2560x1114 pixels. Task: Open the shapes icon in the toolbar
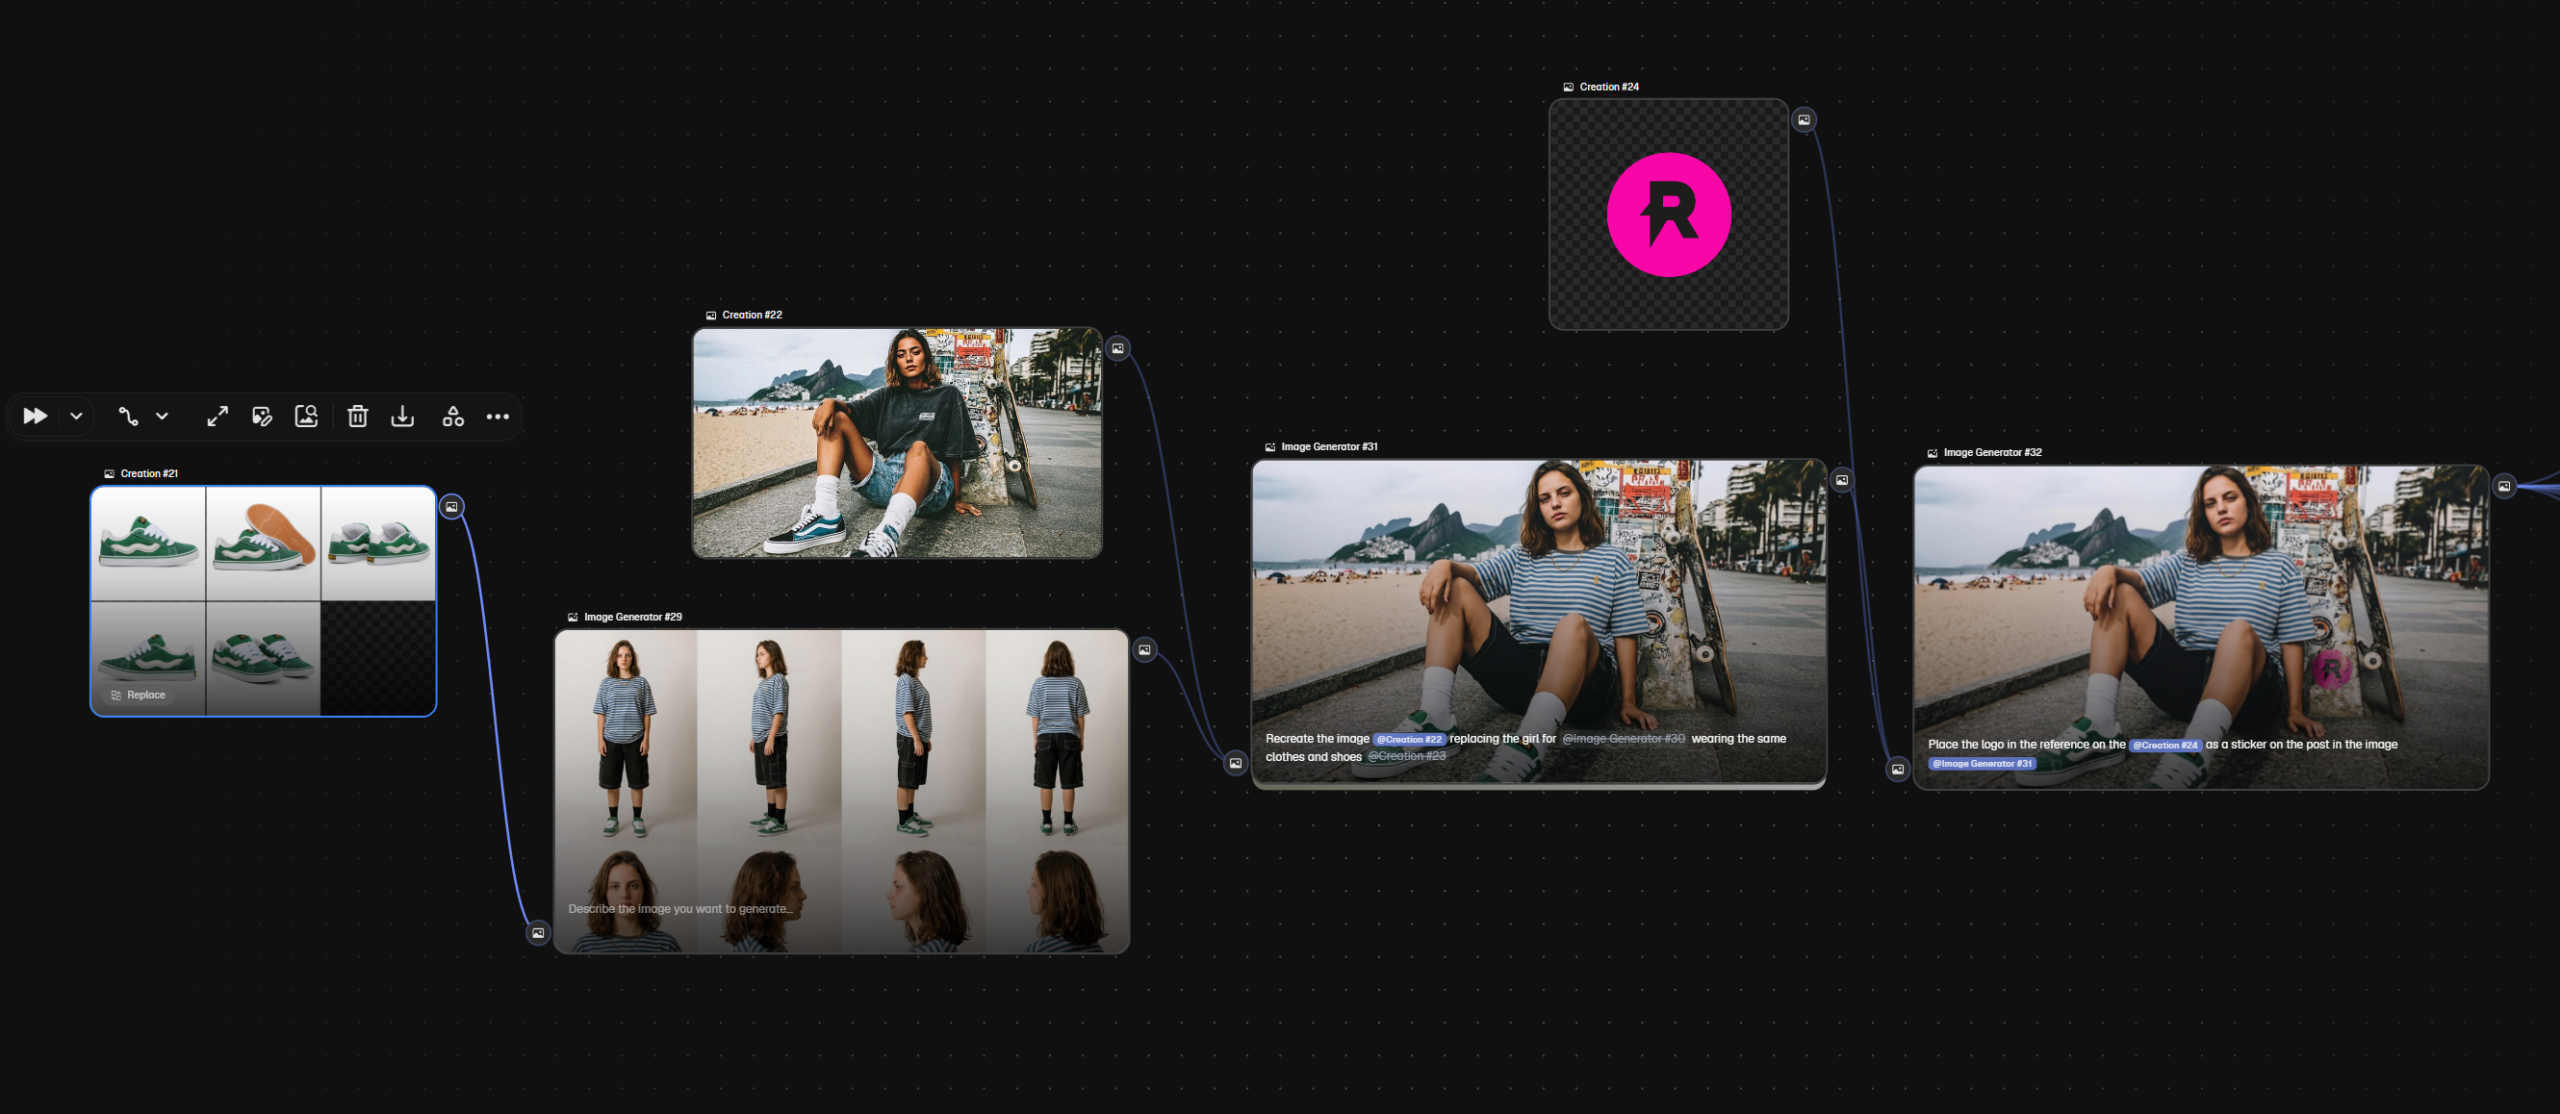453,416
